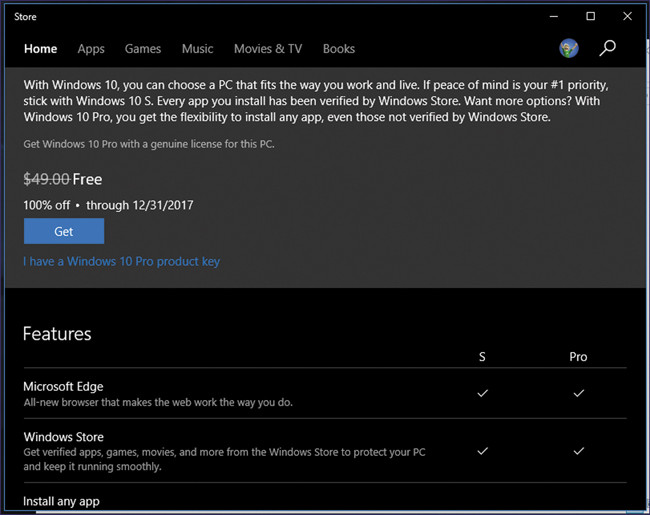This screenshot has height=515, width=650.
Task: Click the 'Free' price label
Action: tap(87, 179)
